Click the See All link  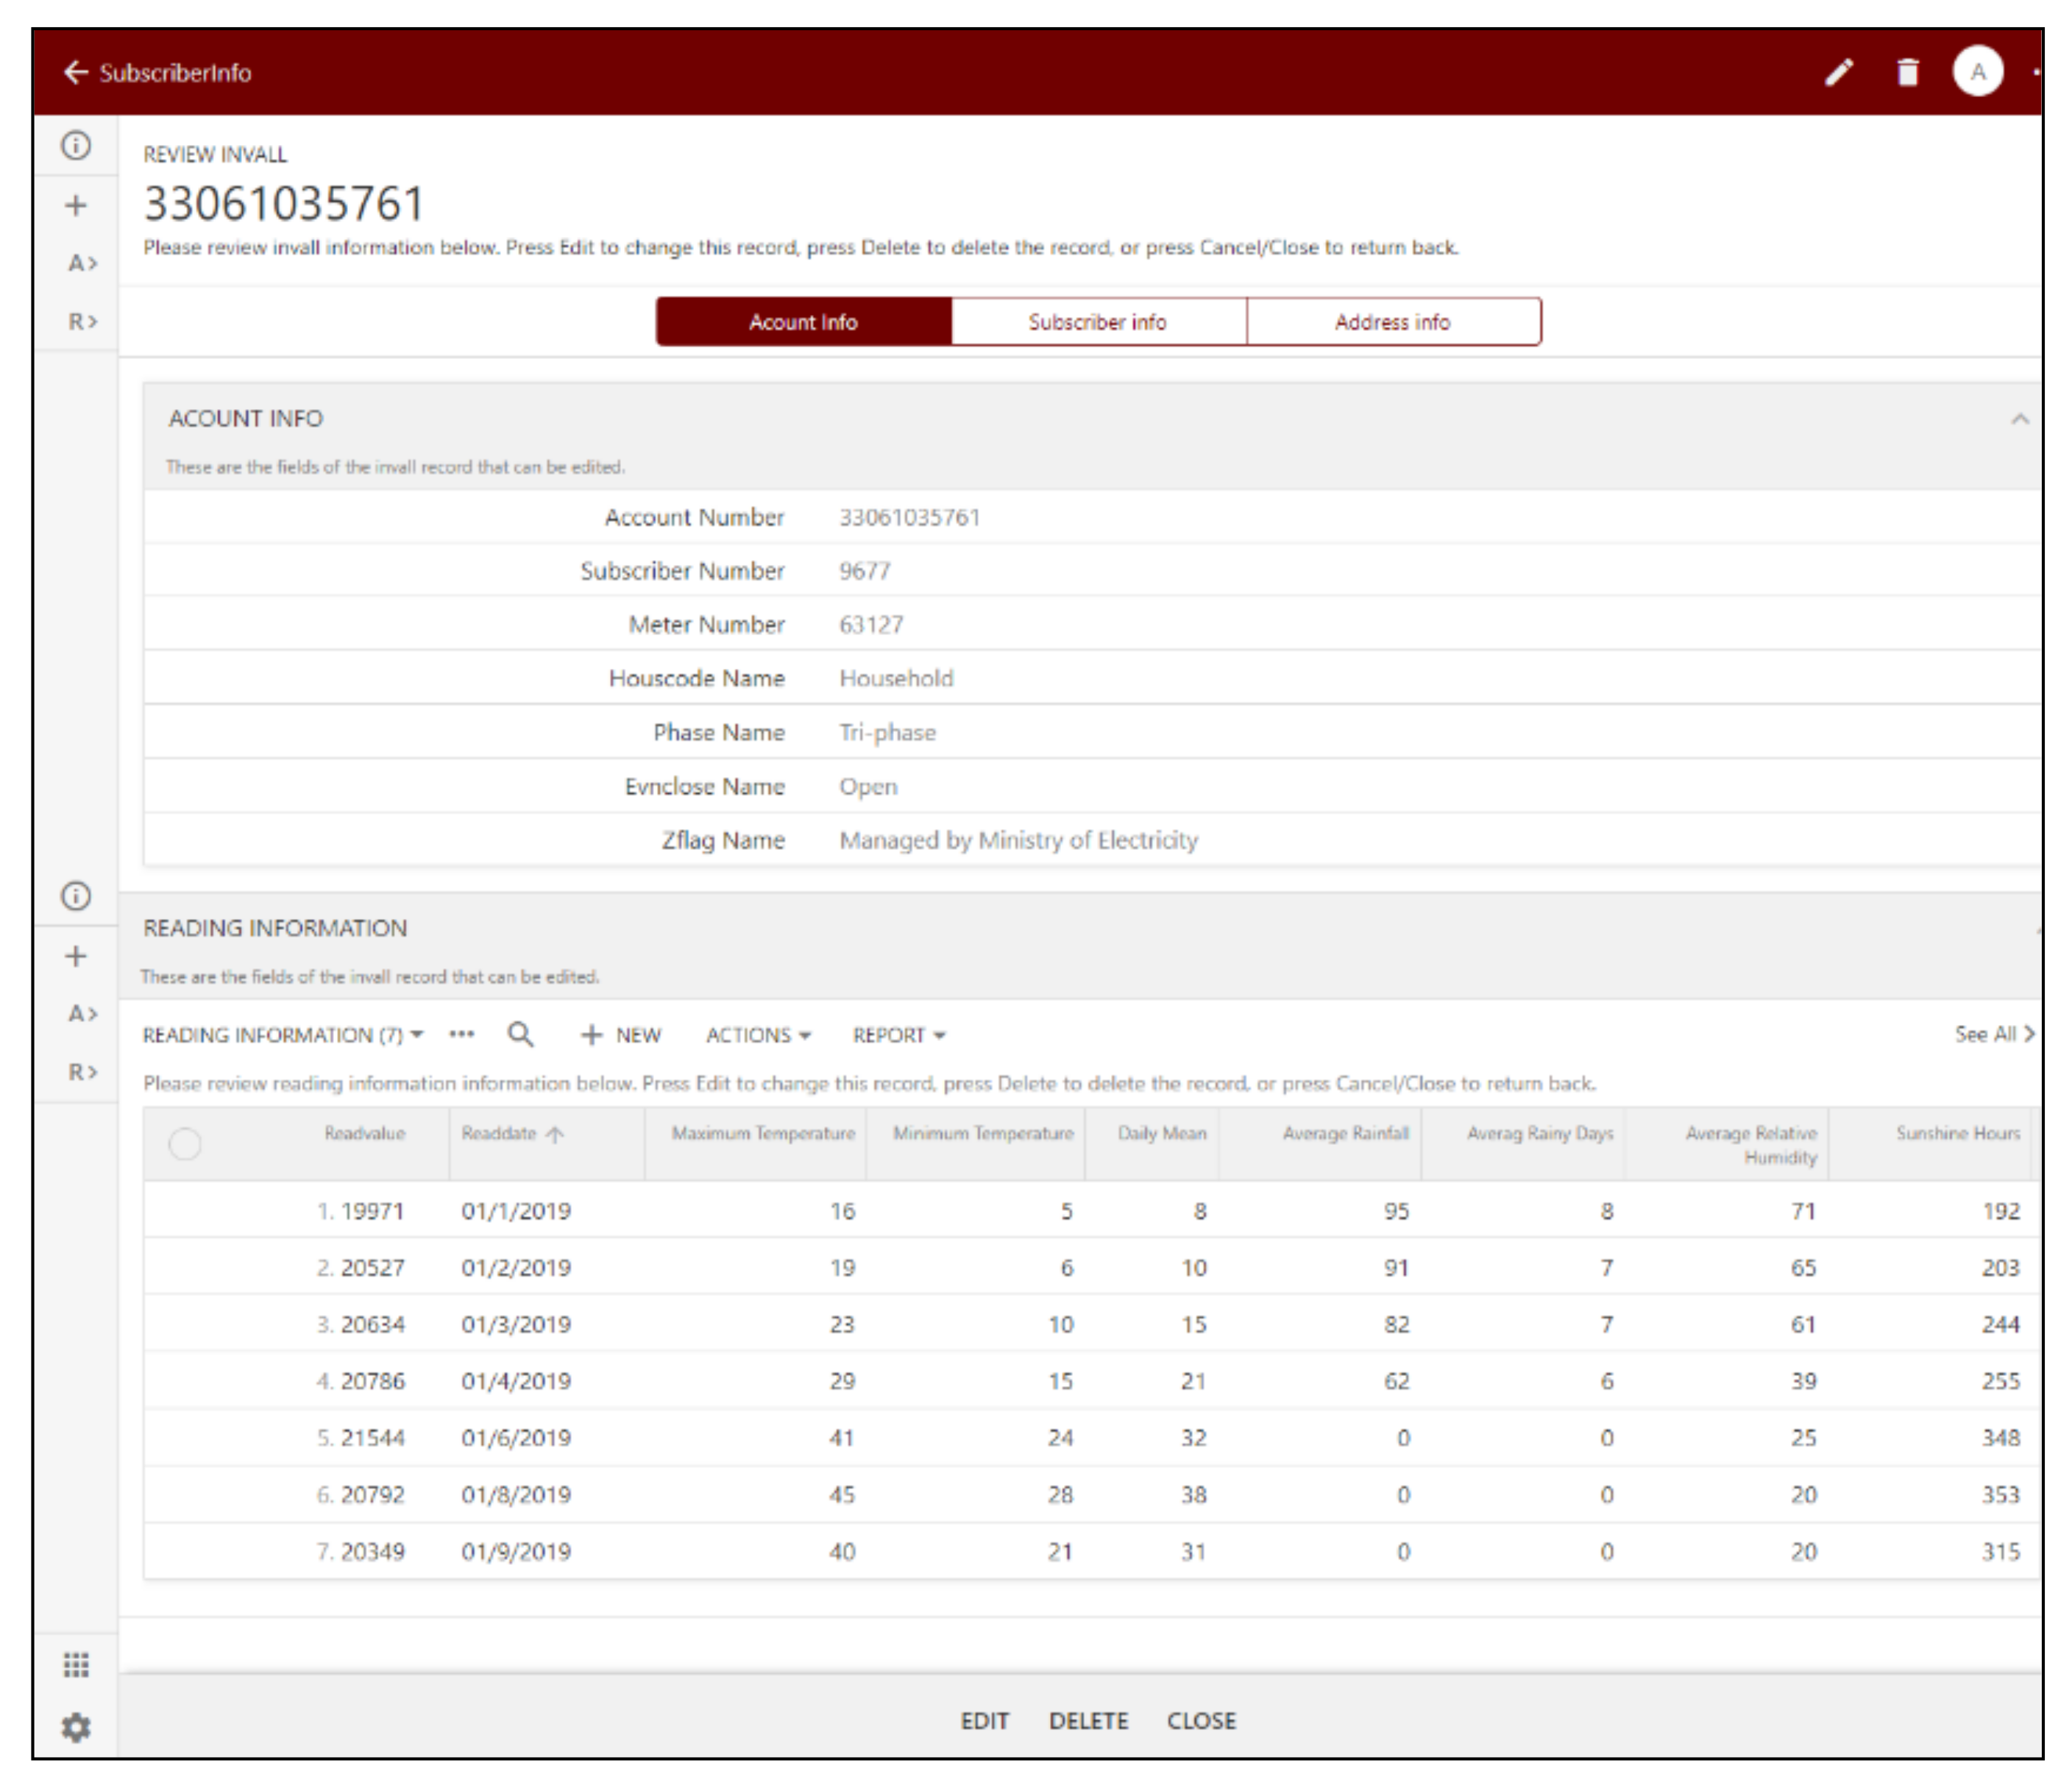[1993, 1034]
